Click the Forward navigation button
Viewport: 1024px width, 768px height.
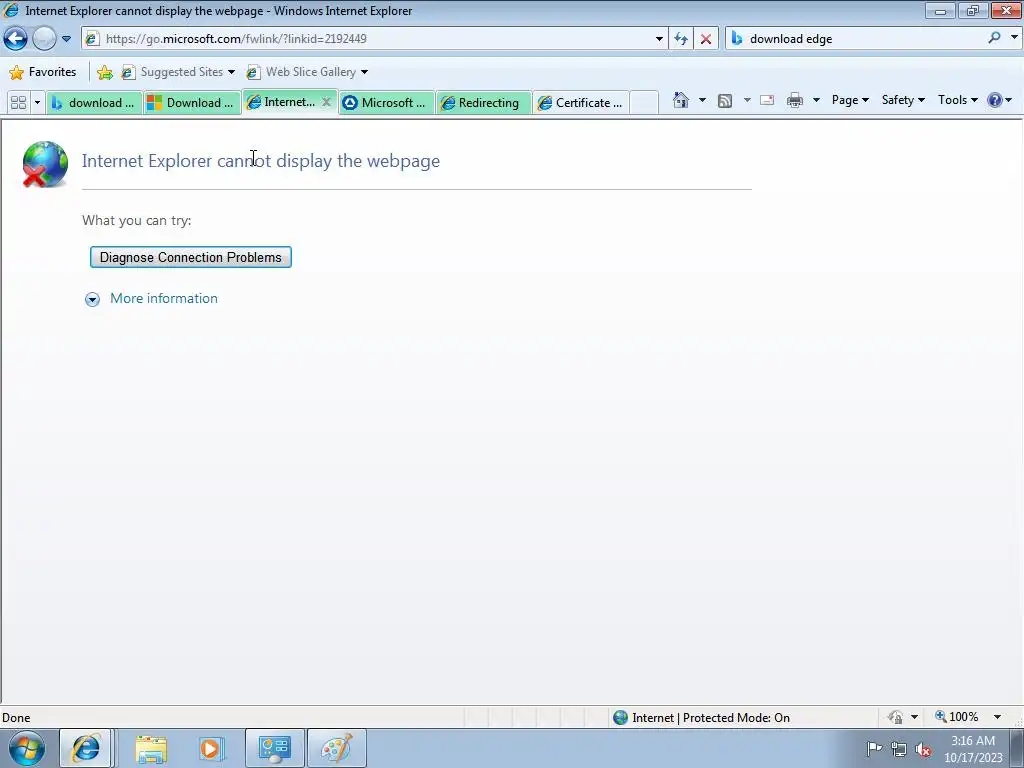(x=44, y=39)
